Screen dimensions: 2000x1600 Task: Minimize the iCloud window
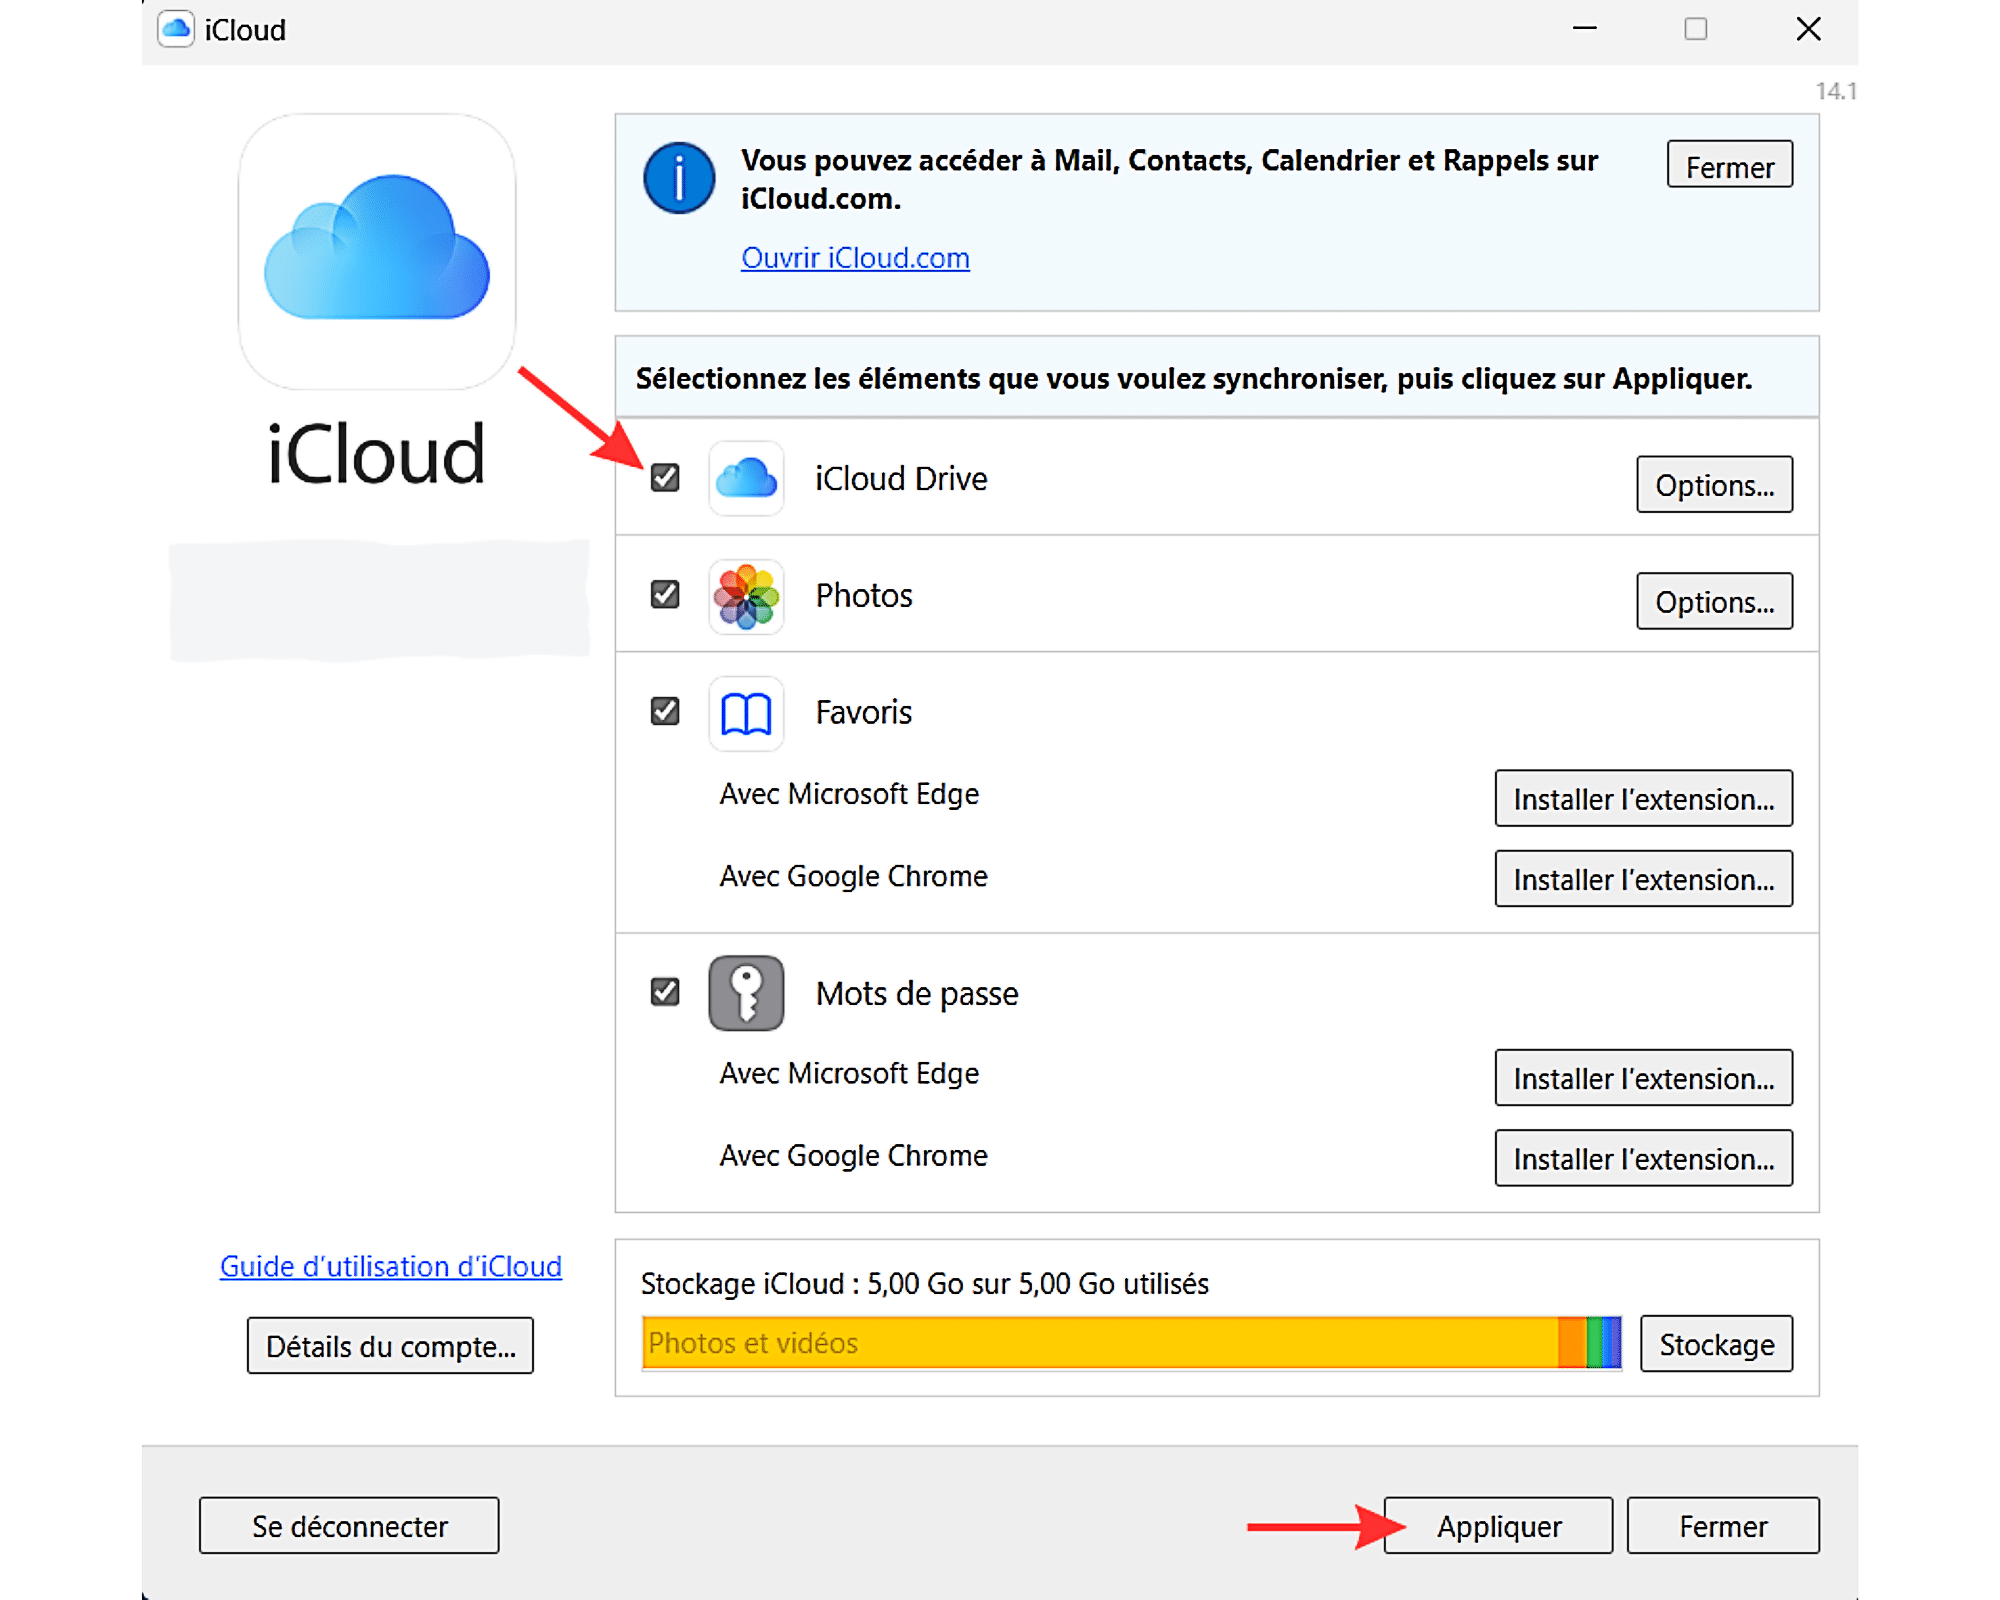(1585, 29)
